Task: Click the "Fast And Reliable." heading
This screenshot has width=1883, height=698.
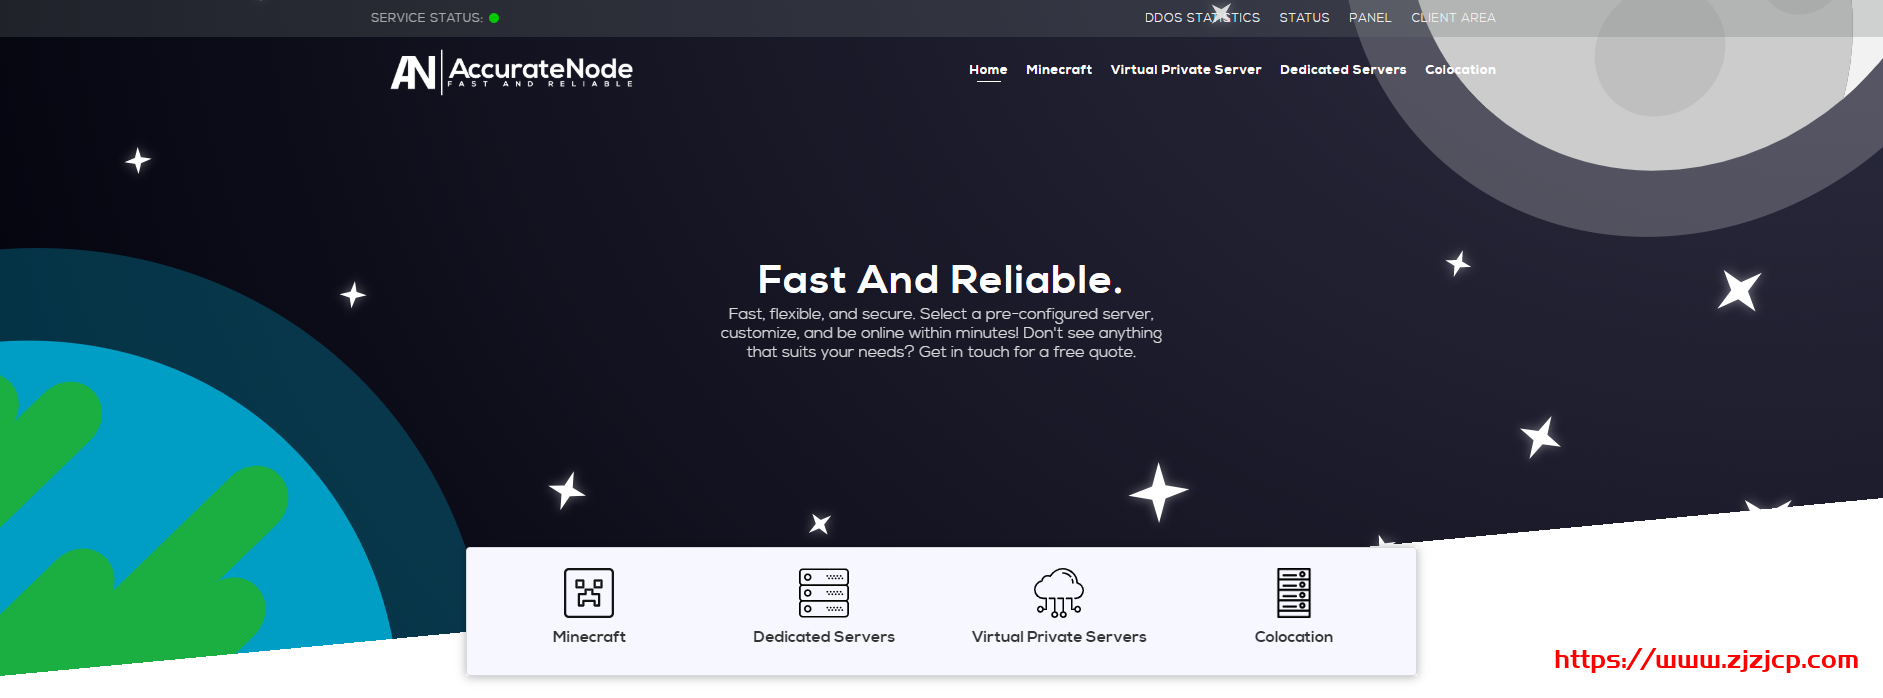Action: click(940, 279)
